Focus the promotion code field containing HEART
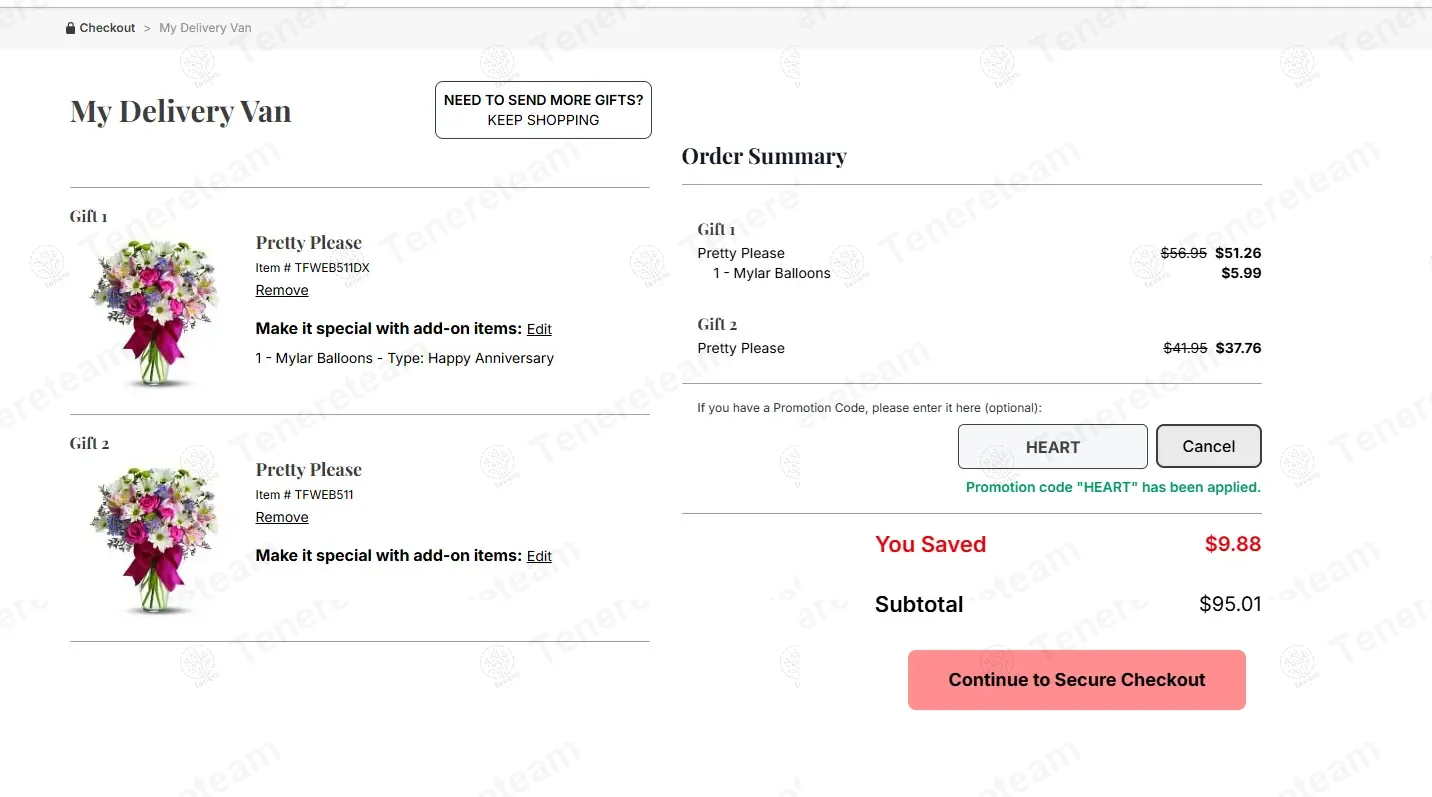The width and height of the screenshot is (1432, 797). (x=1052, y=447)
